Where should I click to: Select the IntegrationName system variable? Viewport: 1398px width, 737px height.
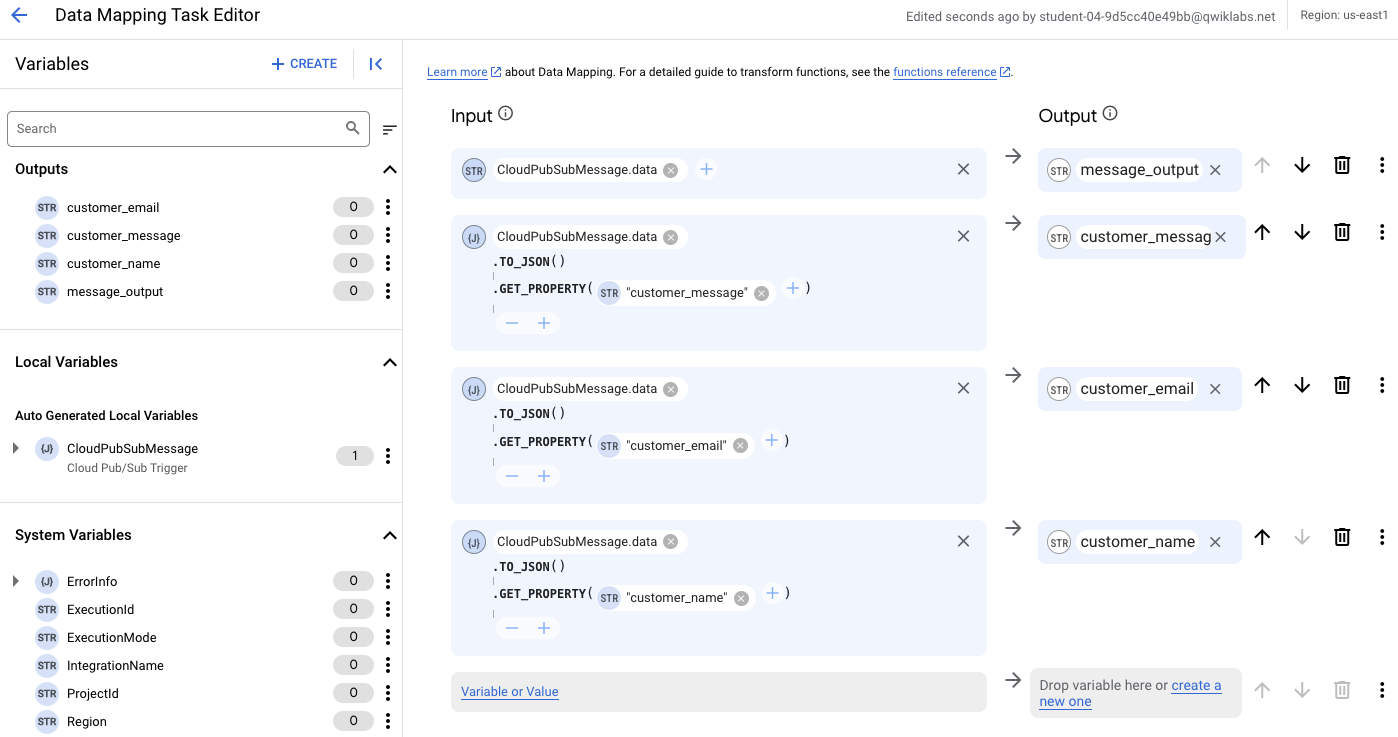click(115, 665)
